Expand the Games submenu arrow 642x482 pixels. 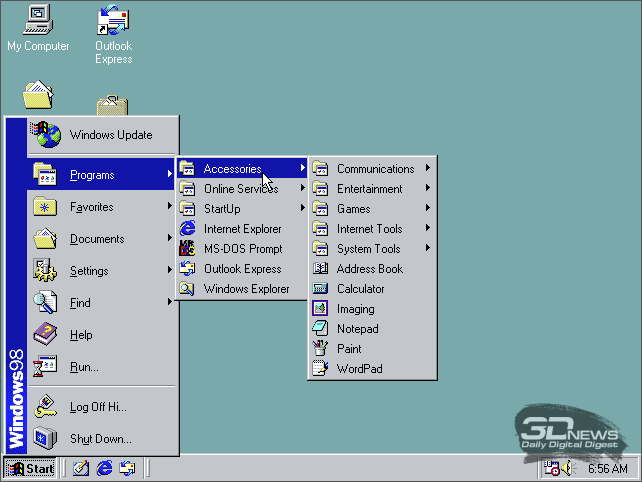(x=428, y=208)
